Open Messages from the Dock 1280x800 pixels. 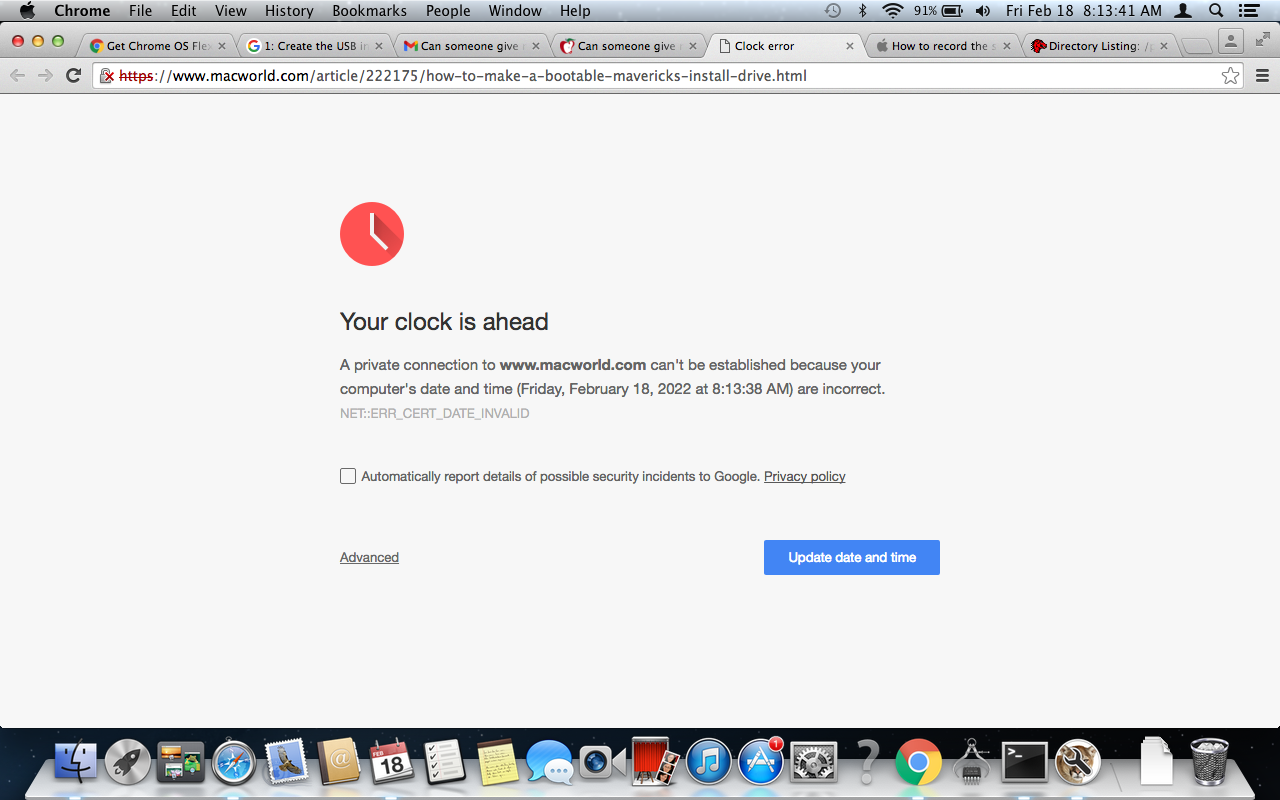pos(550,763)
